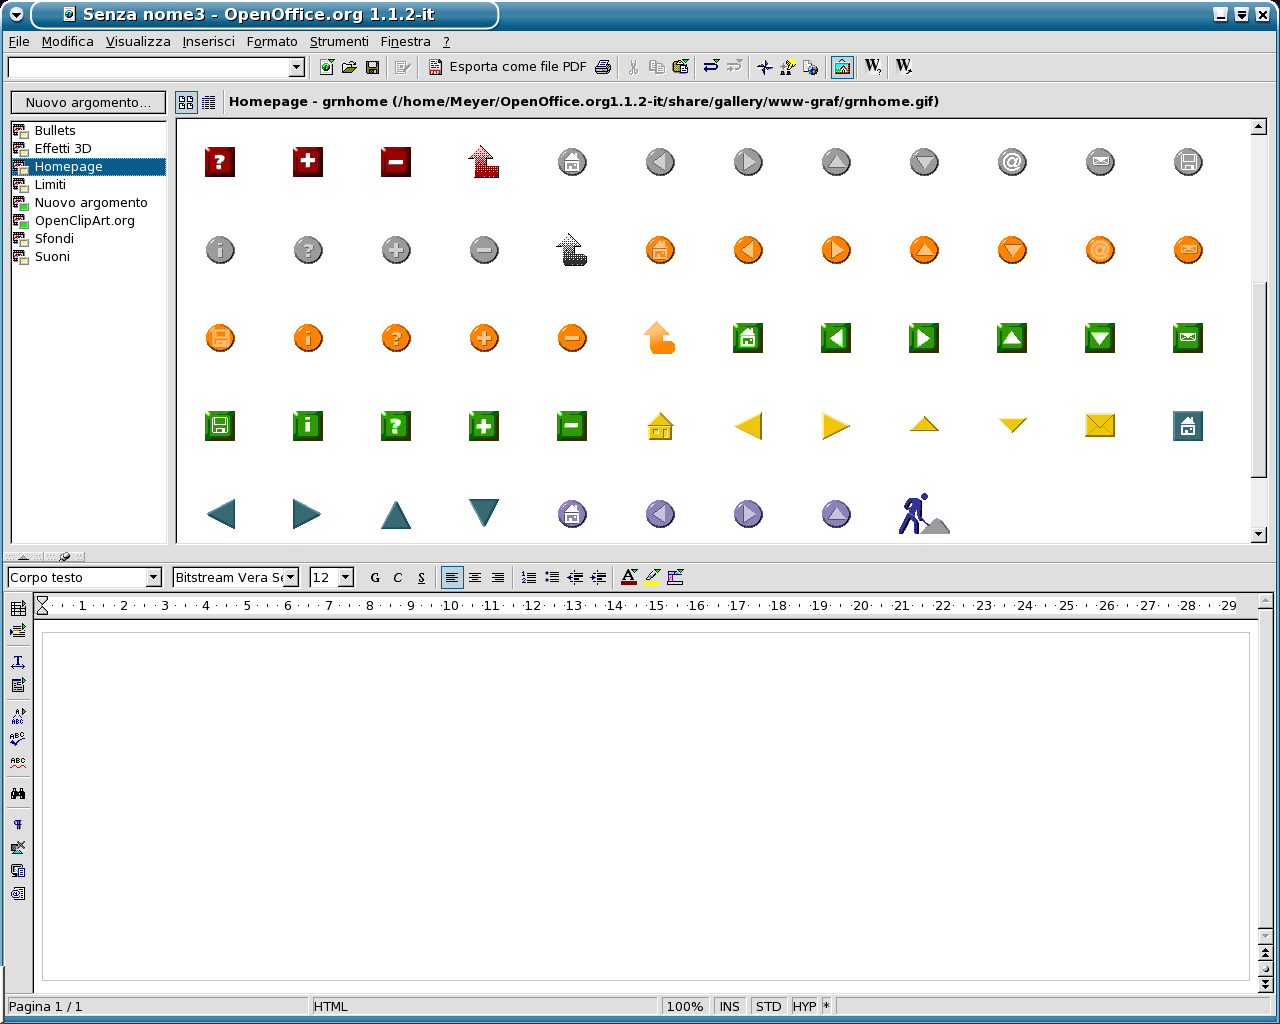Open the Find binoculars tool
The image size is (1280, 1024).
click(18, 794)
